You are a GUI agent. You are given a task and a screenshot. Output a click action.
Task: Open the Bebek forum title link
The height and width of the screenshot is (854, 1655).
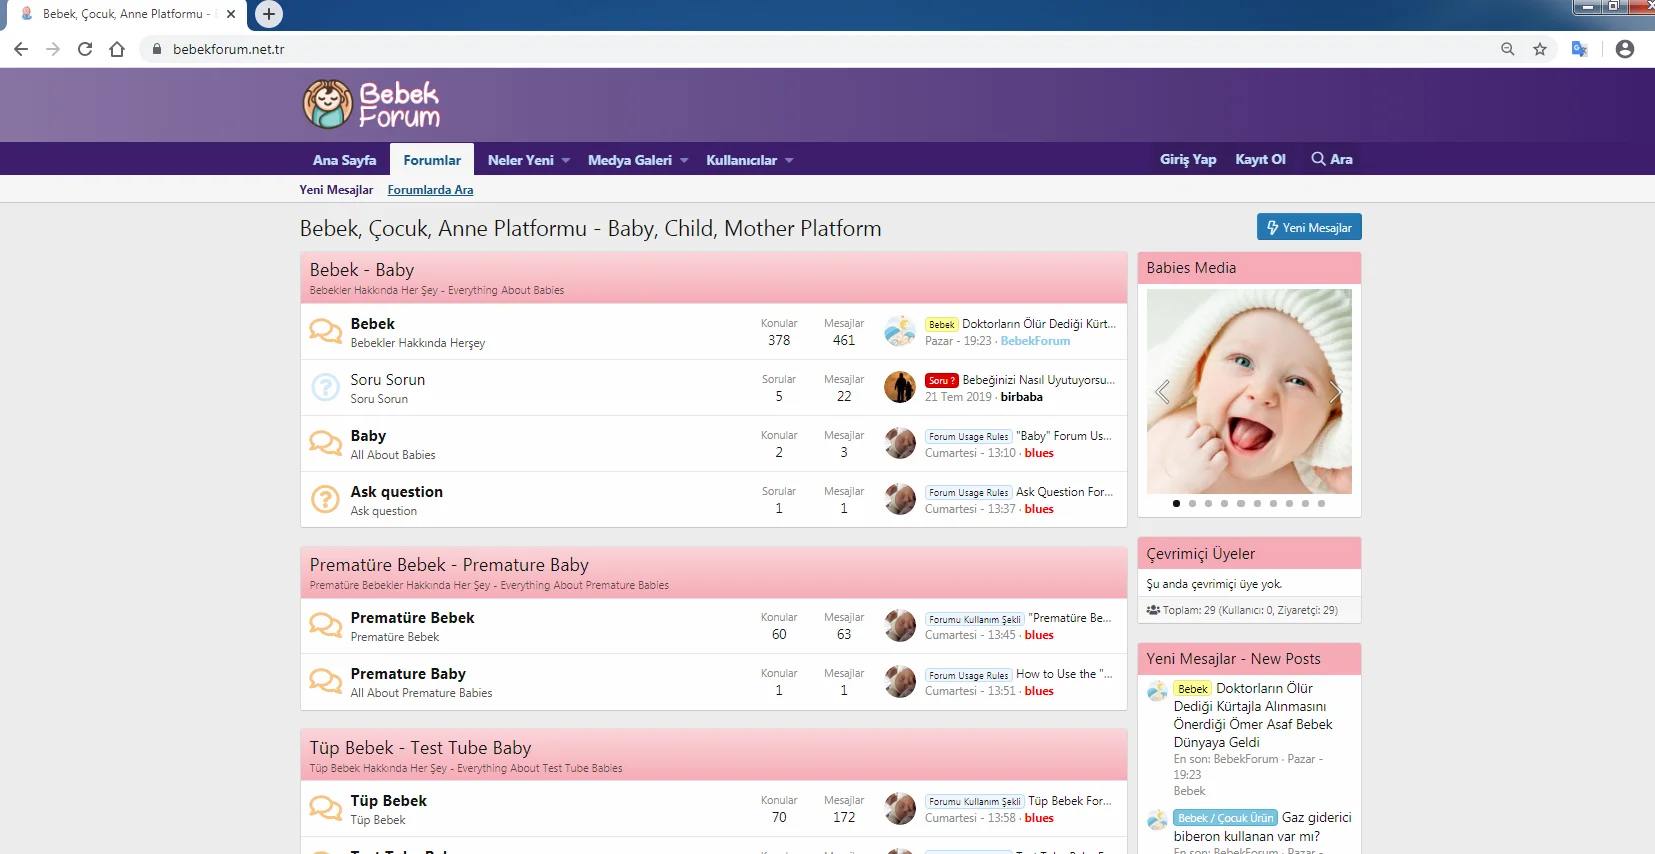coord(372,324)
